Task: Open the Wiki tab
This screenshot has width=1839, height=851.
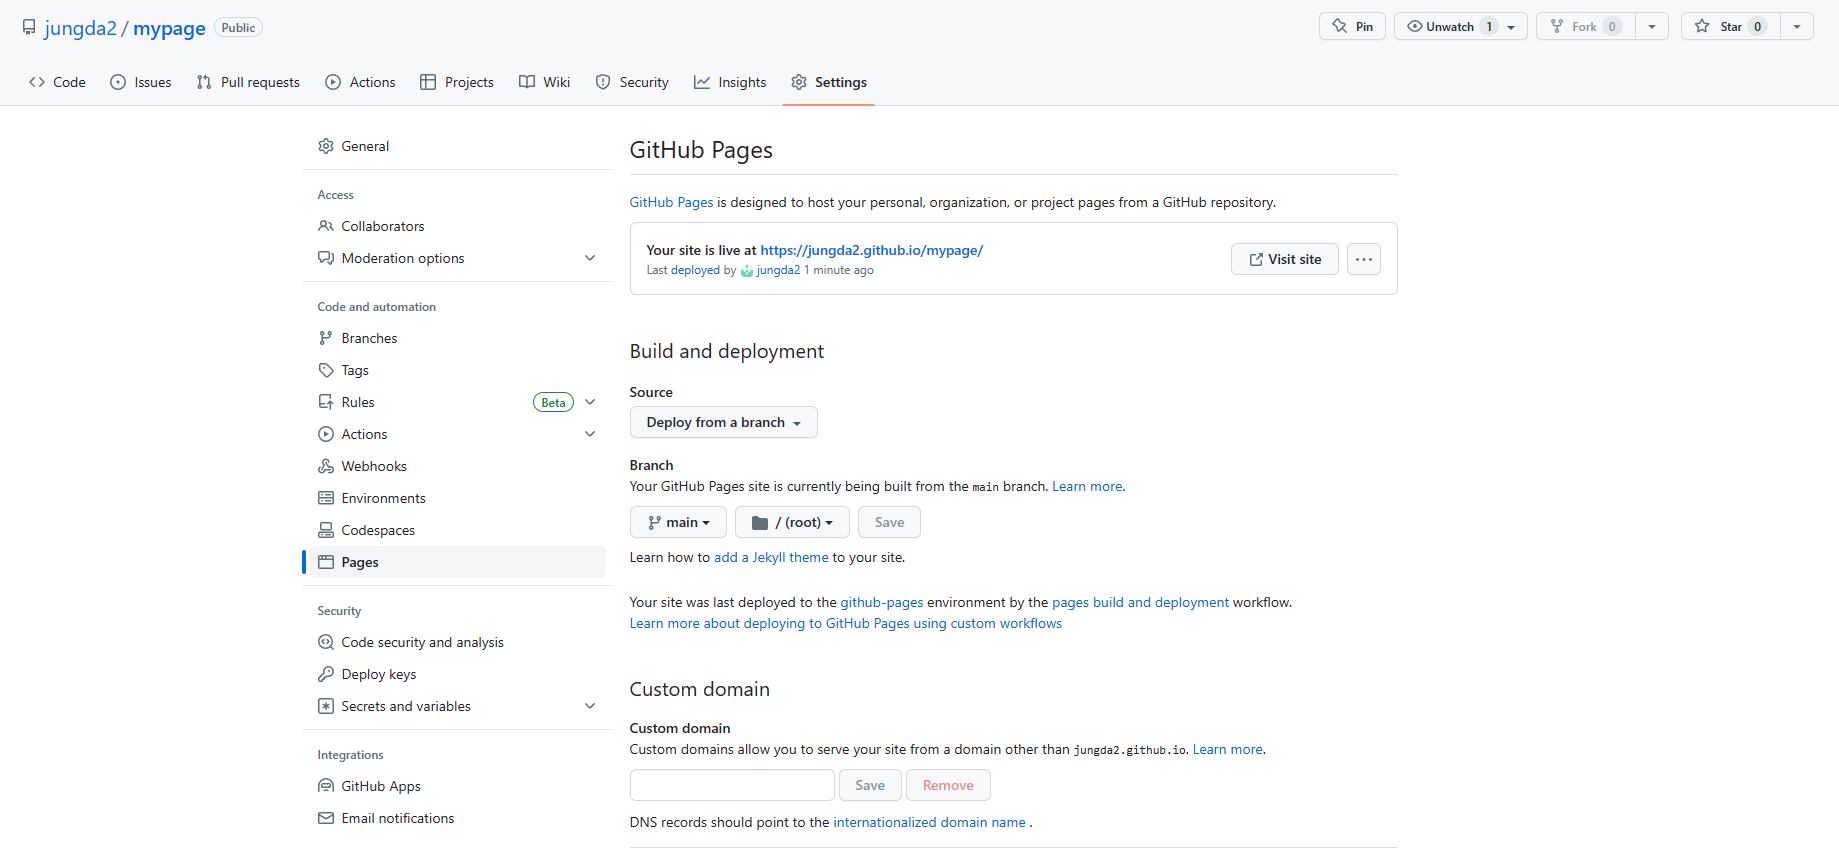Action: point(545,82)
